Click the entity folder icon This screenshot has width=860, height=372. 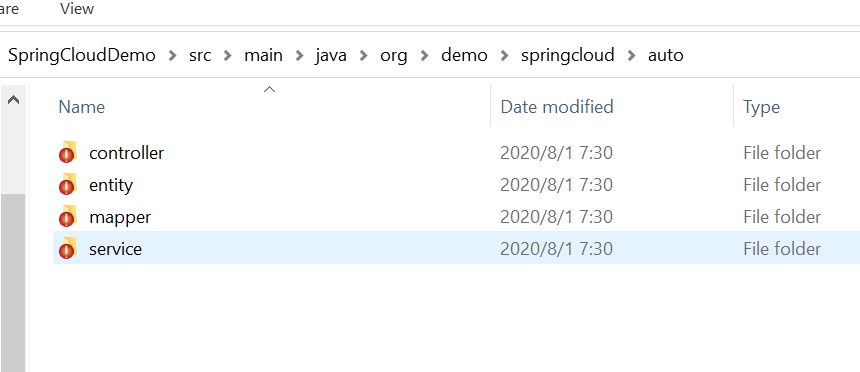click(67, 185)
